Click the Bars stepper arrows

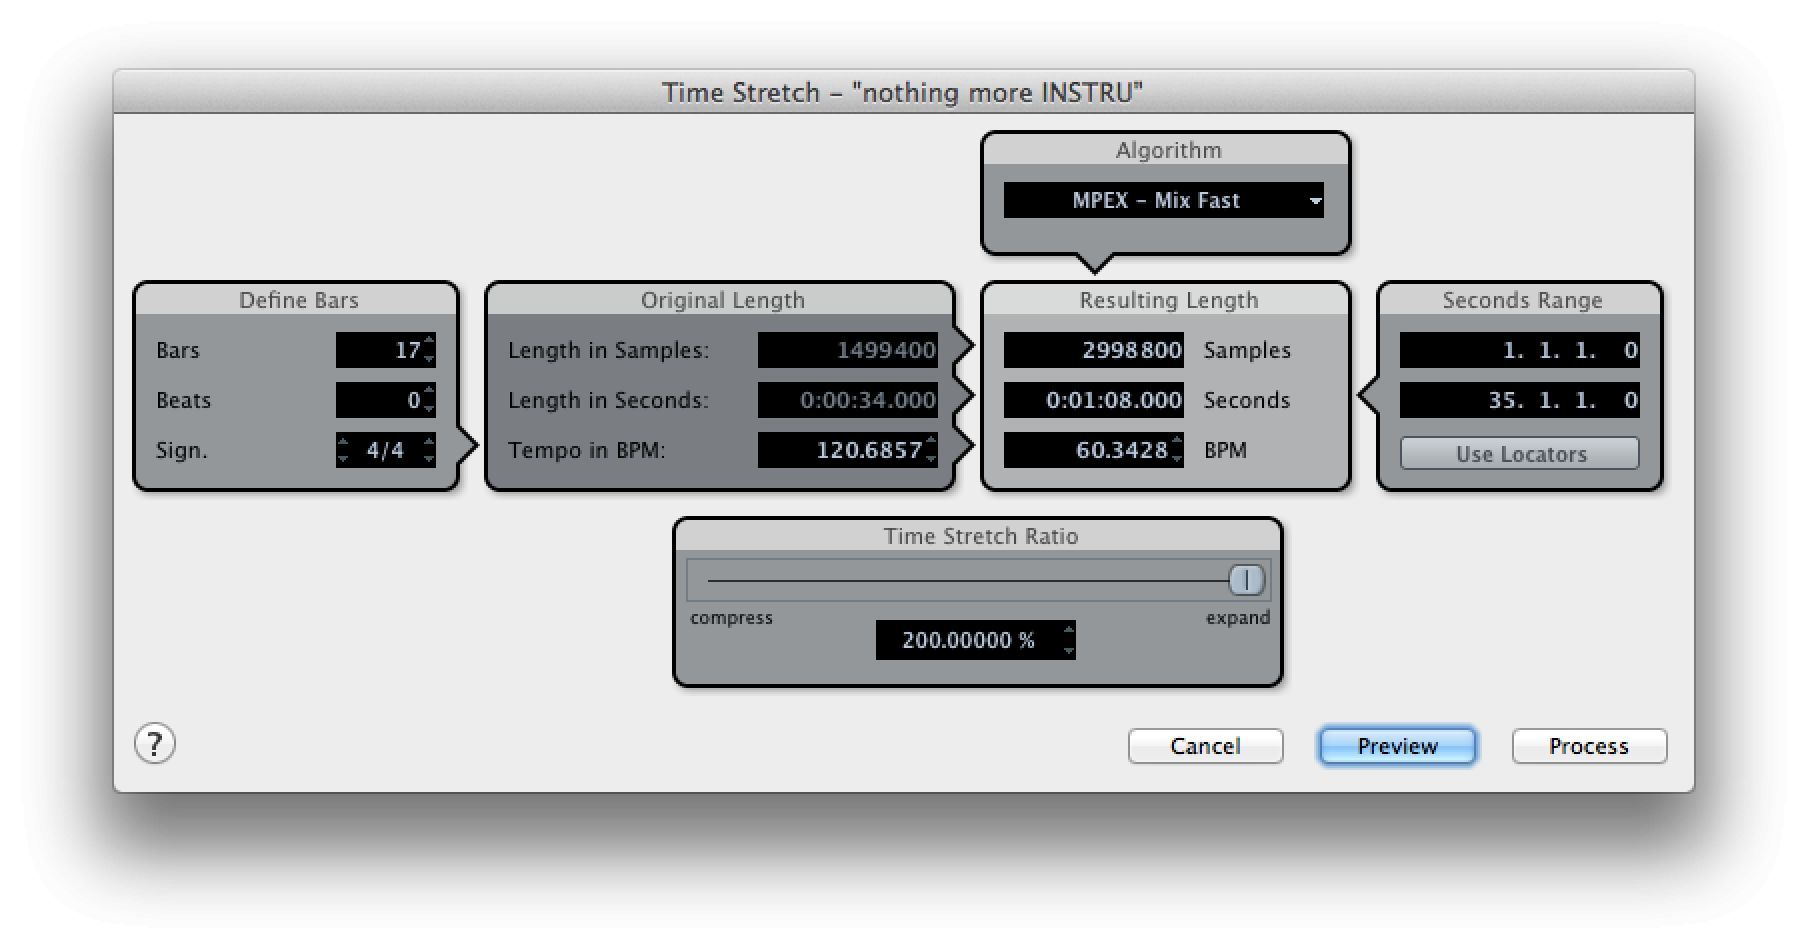(x=429, y=350)
